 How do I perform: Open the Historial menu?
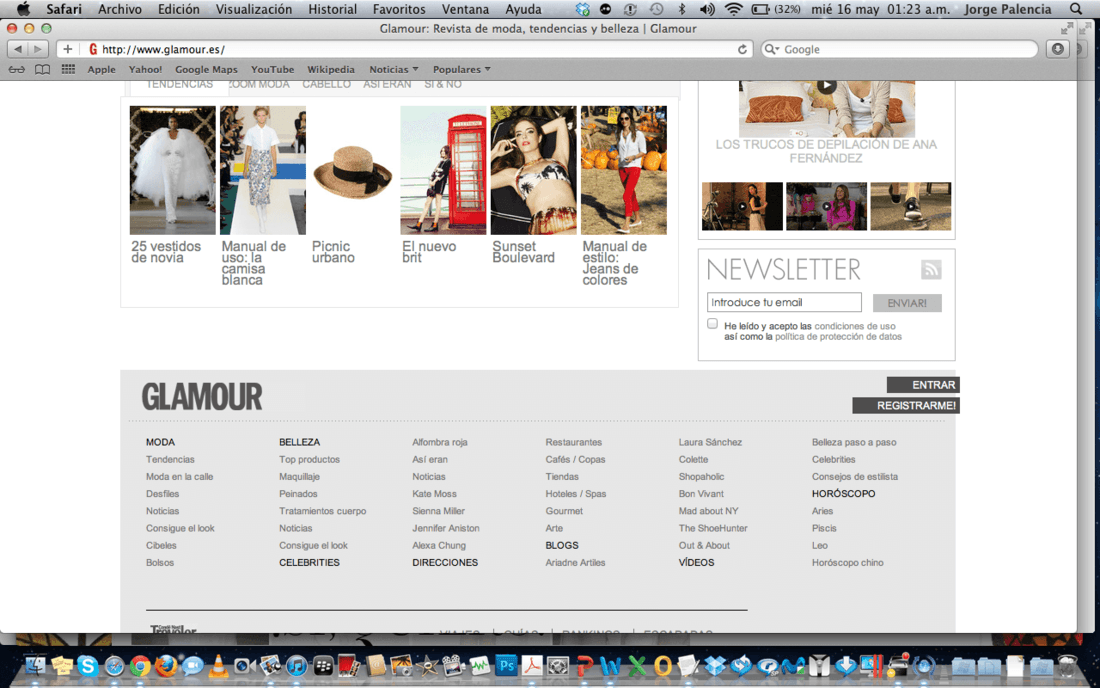332,9
